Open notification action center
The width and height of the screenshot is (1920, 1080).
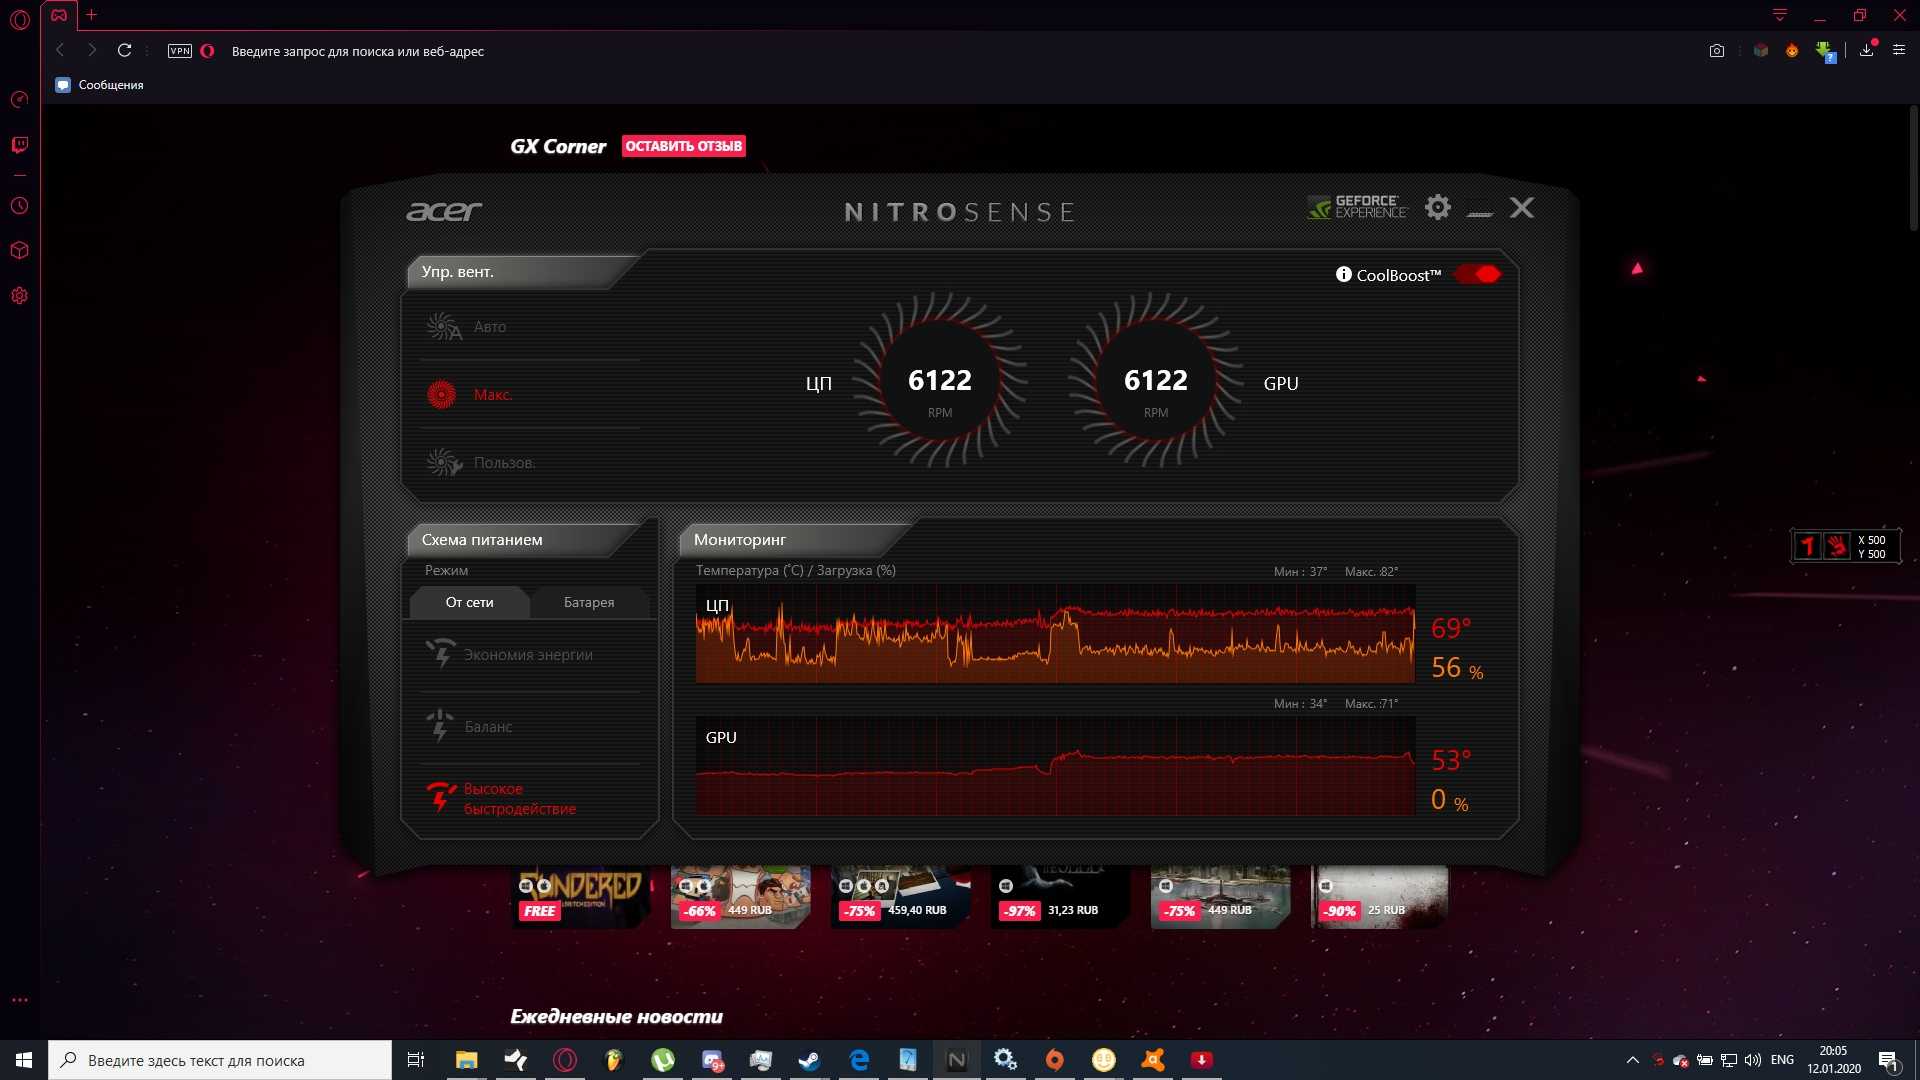pos(1888,1060)
